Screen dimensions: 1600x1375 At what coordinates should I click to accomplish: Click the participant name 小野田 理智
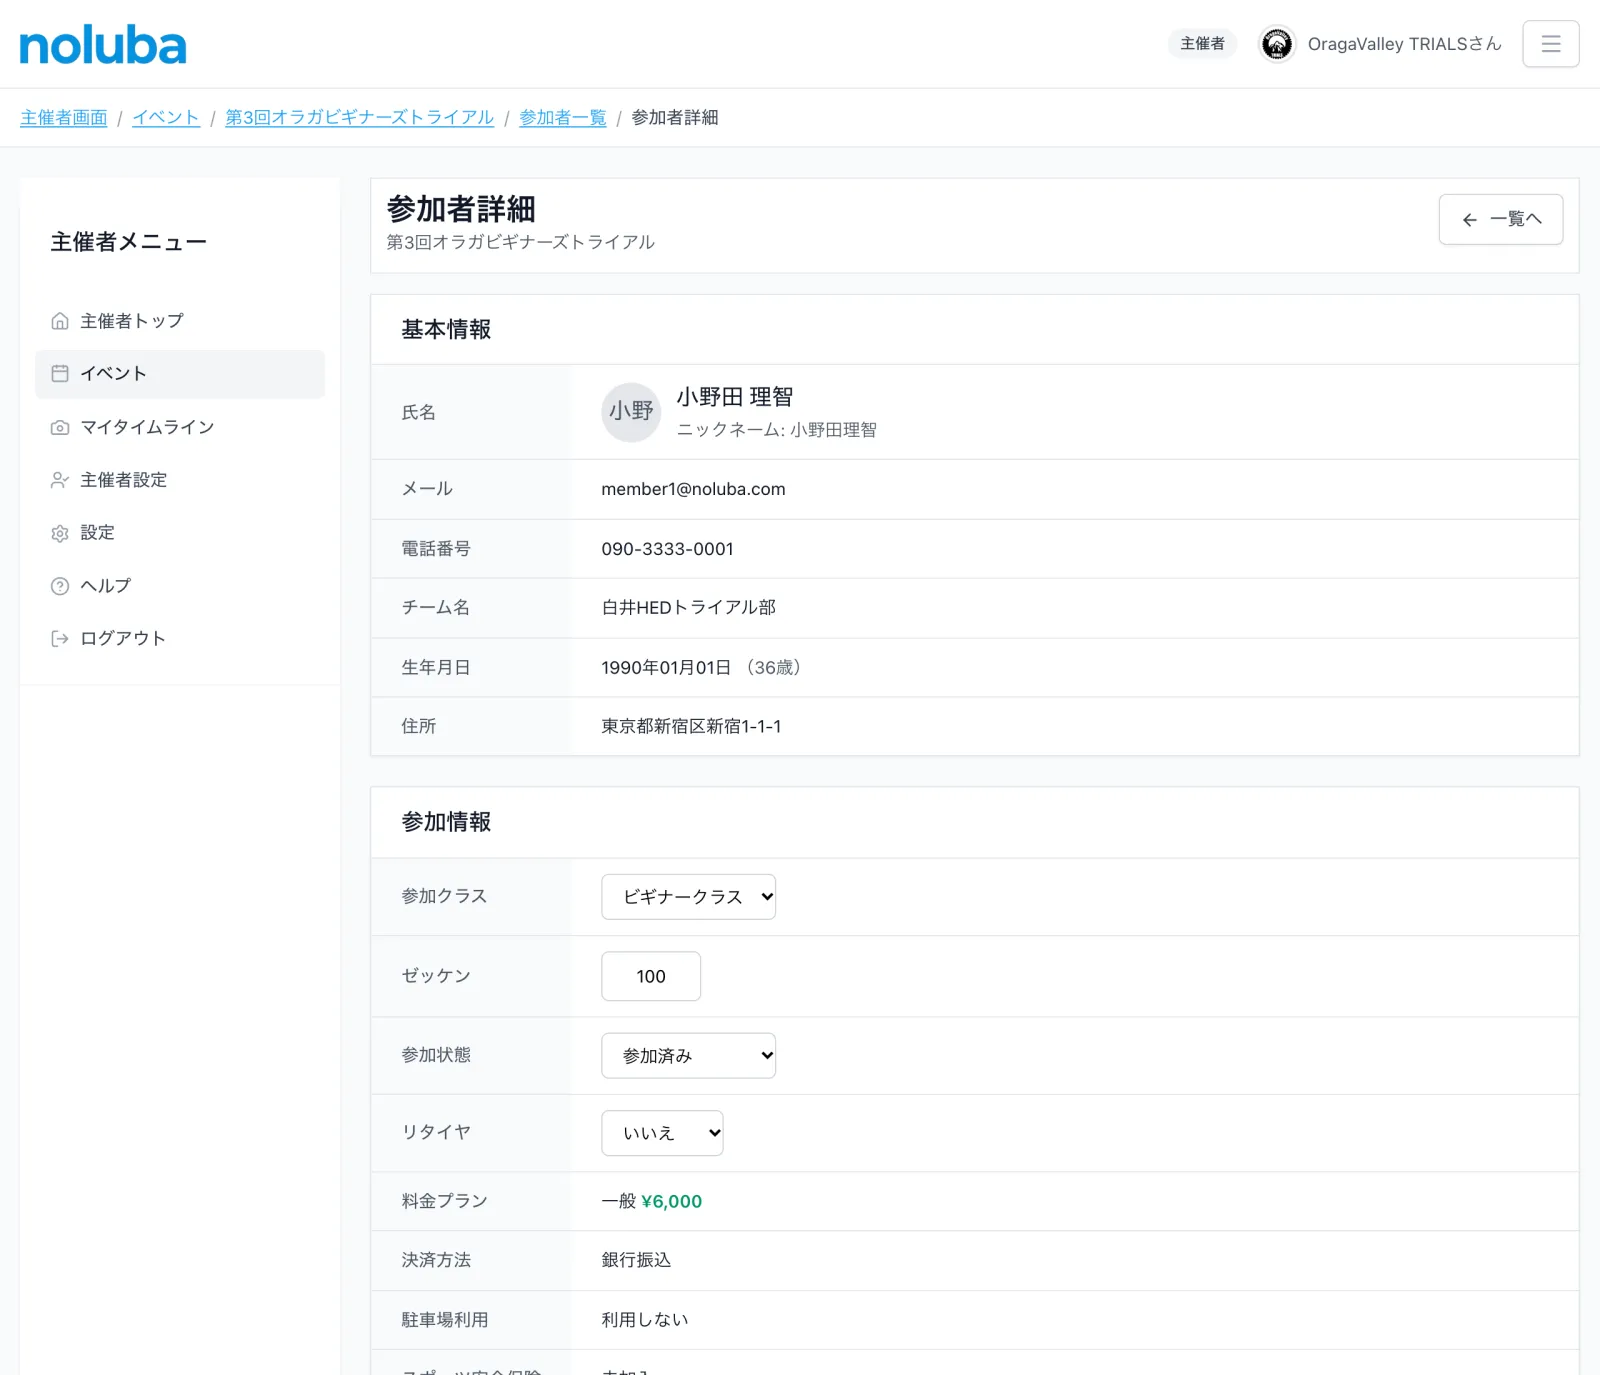click(735, 397)
